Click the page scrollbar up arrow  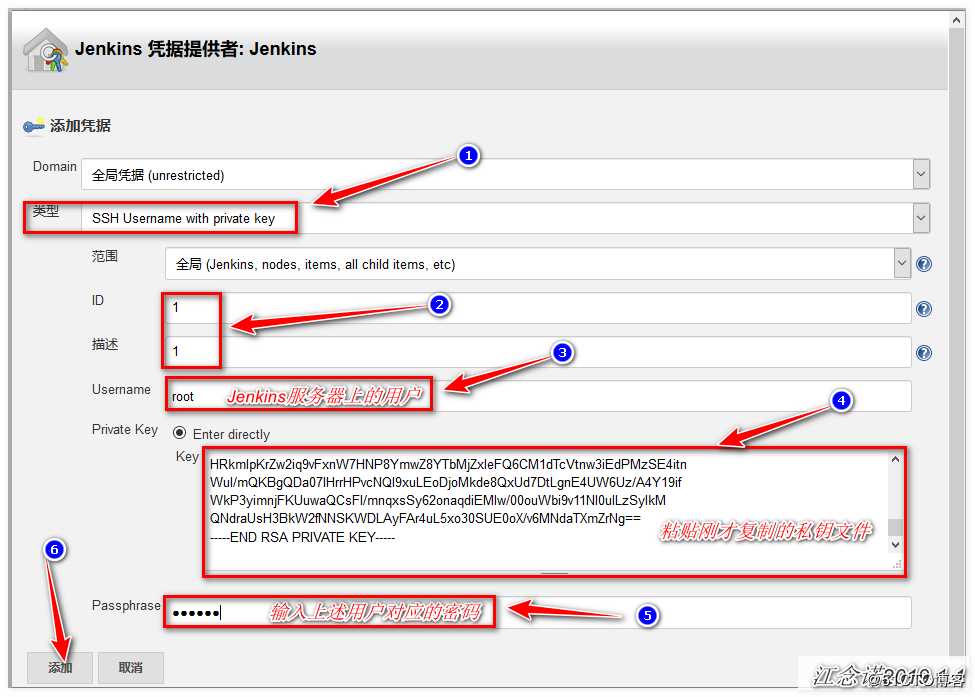click(x=956, y=21)
